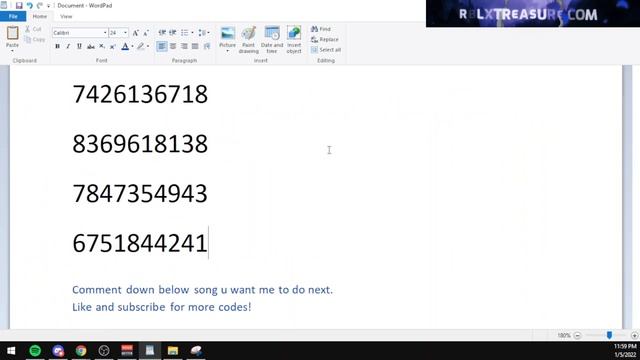Center align the text
The width and height of the screenshot is (640, 360).
click(x=173, y=47)
